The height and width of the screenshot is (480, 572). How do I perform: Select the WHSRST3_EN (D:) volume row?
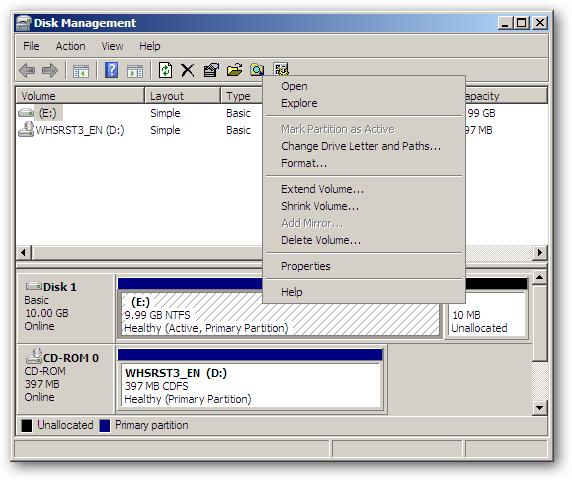(x=80, y=130)
